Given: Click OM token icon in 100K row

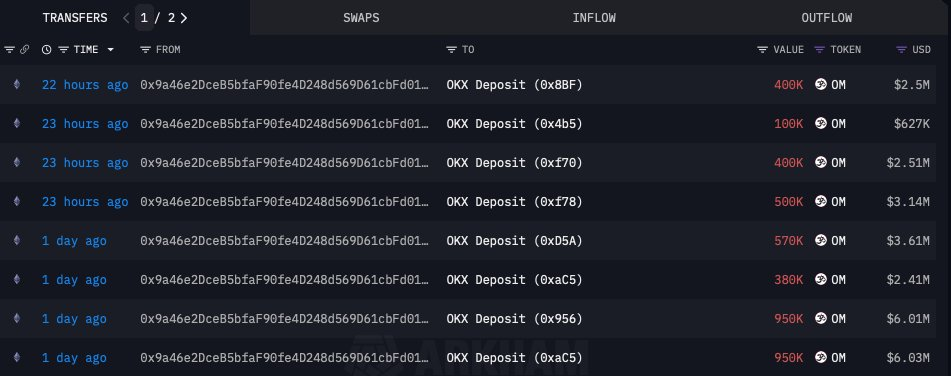Looking at the screenshot, I should click(x=821, y=124).
